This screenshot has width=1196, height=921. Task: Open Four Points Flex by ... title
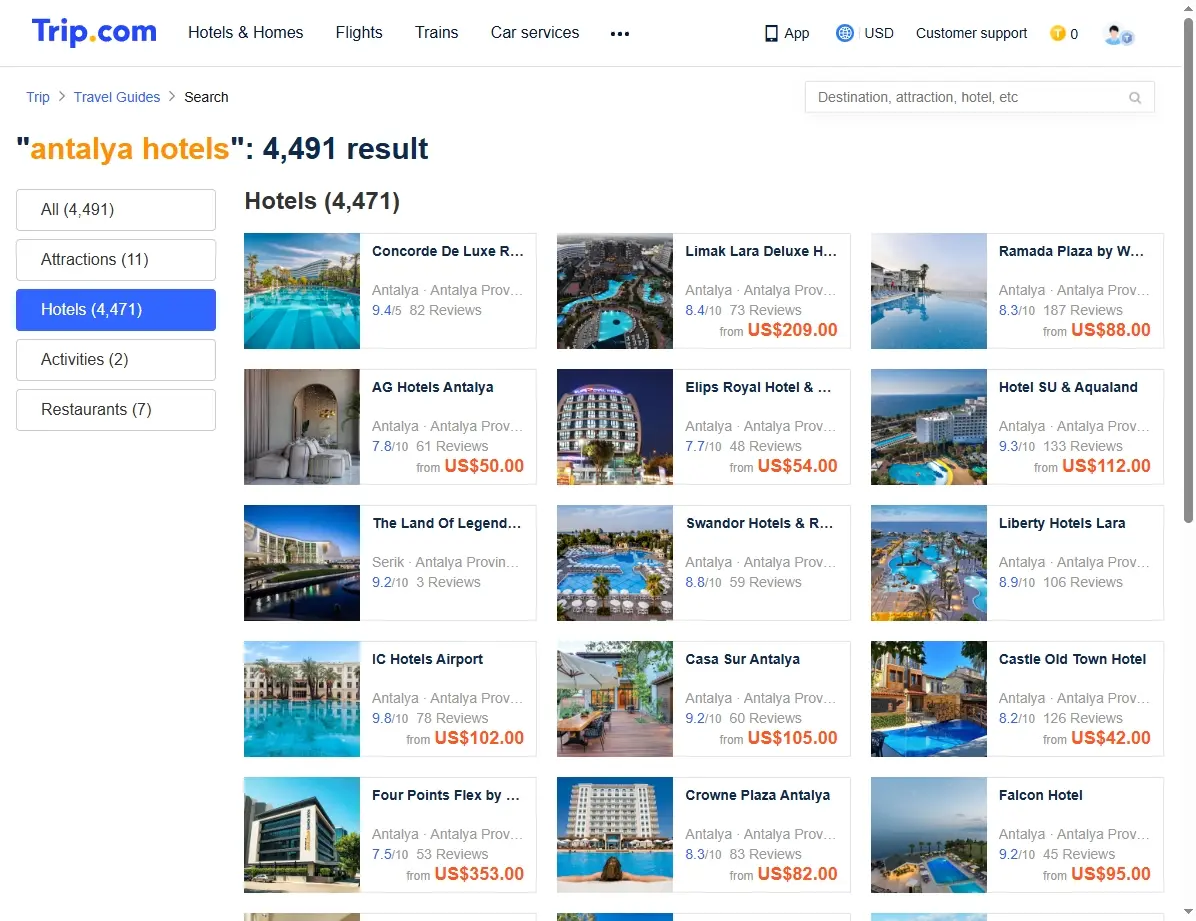click(x=445, y=794)
